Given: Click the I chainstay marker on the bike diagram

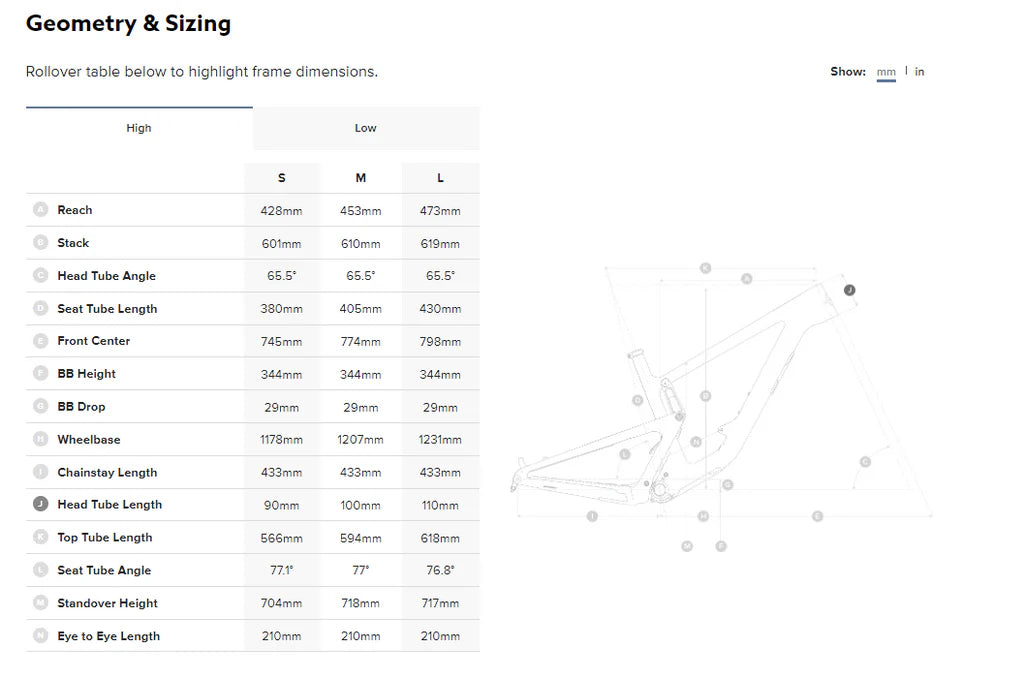Looking at the screenshot, I should click(592, 516).
